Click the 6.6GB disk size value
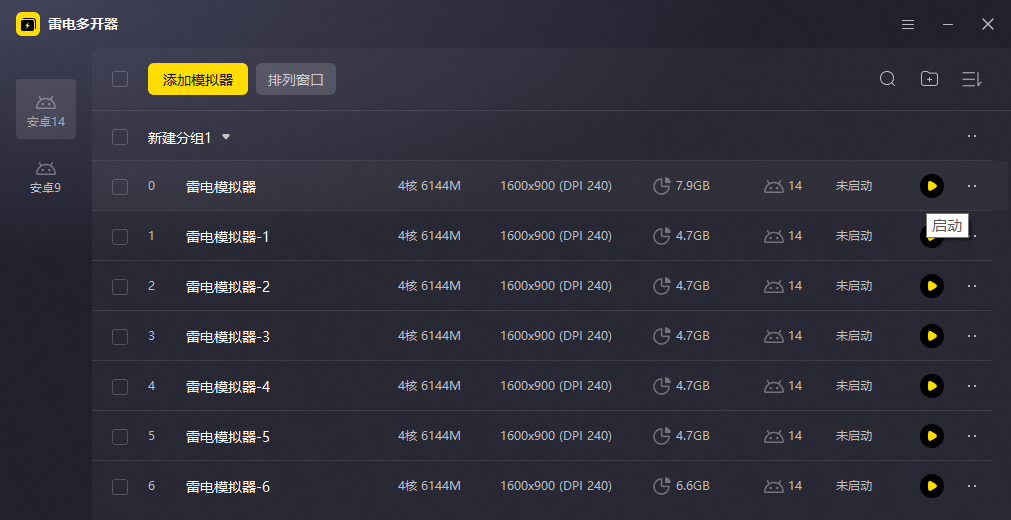 (x=692, y=486)
